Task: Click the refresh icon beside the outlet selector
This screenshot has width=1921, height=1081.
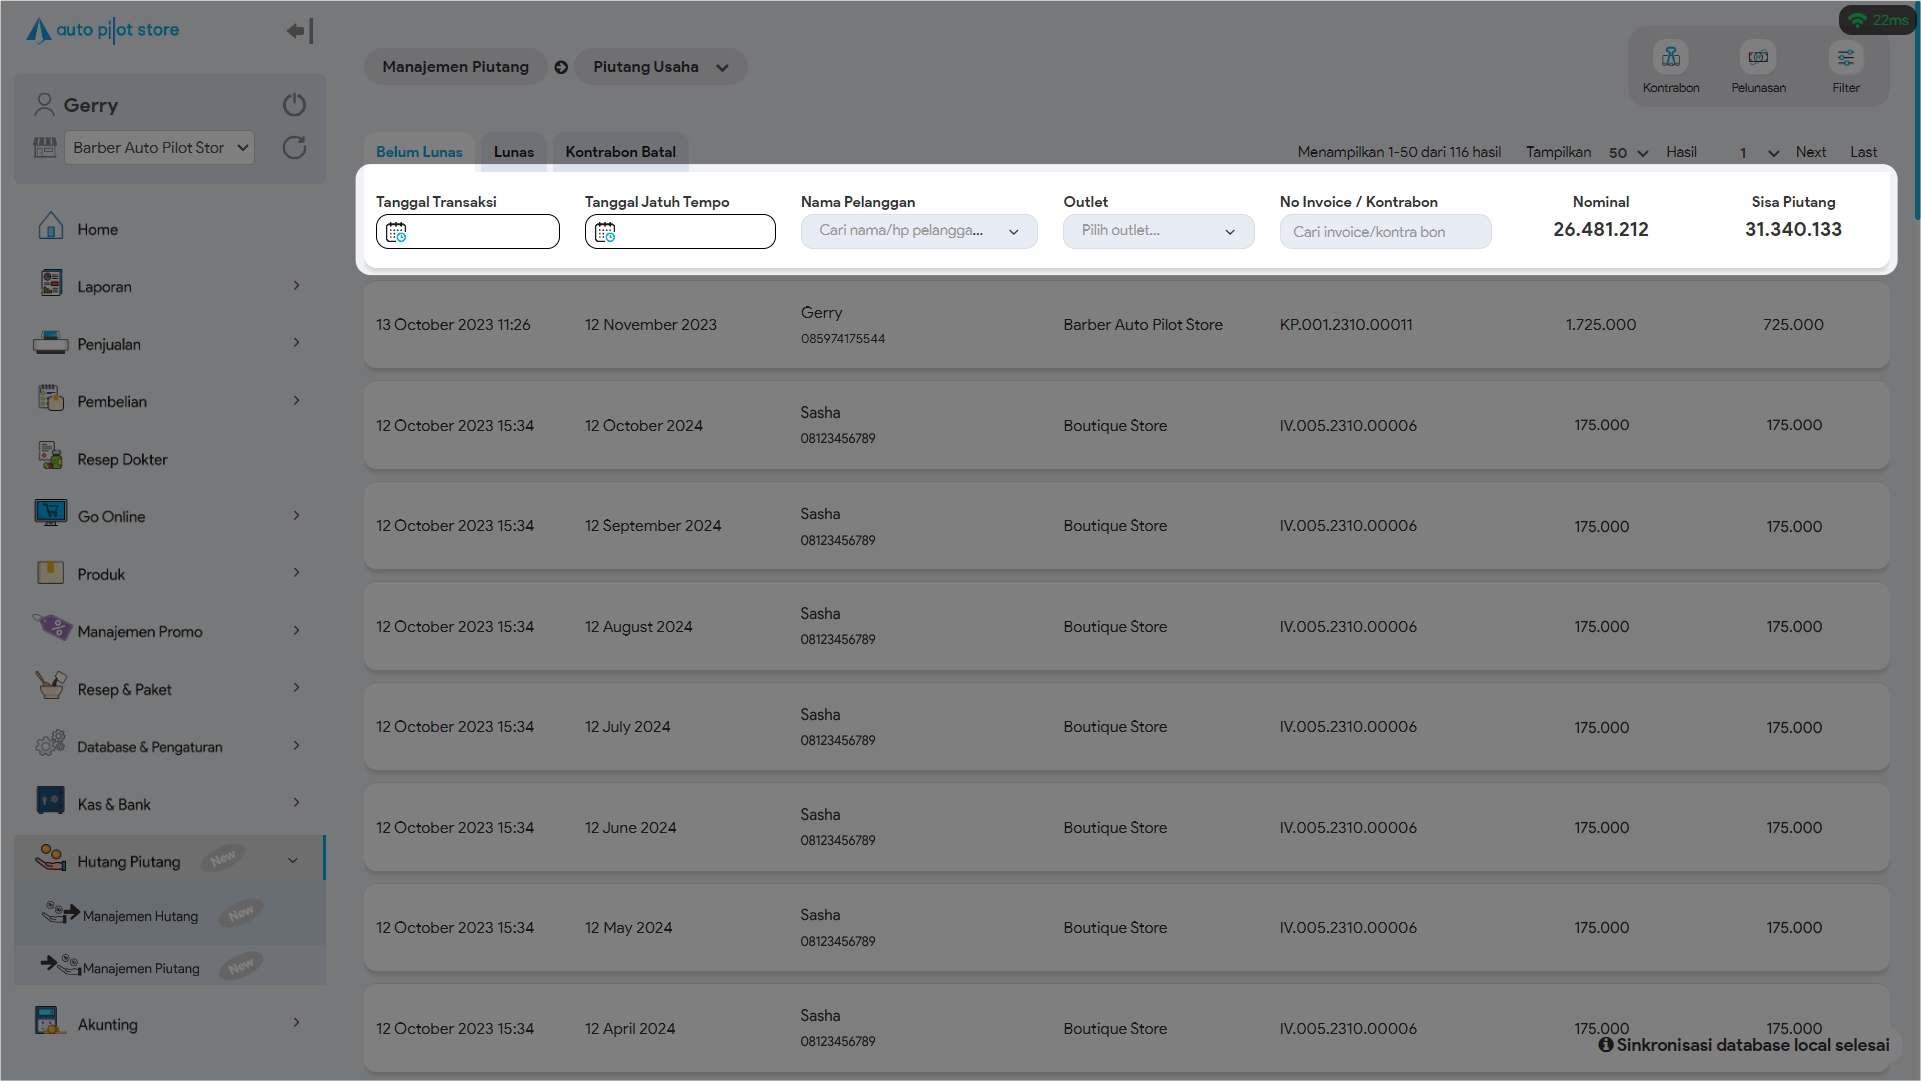Action: (294, 148)
